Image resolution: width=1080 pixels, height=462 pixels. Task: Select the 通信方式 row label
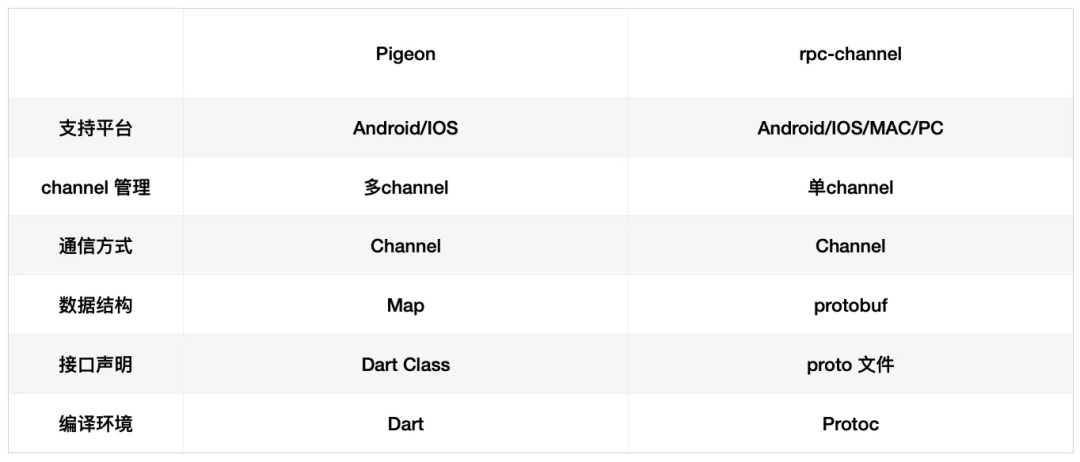point(95,246)
